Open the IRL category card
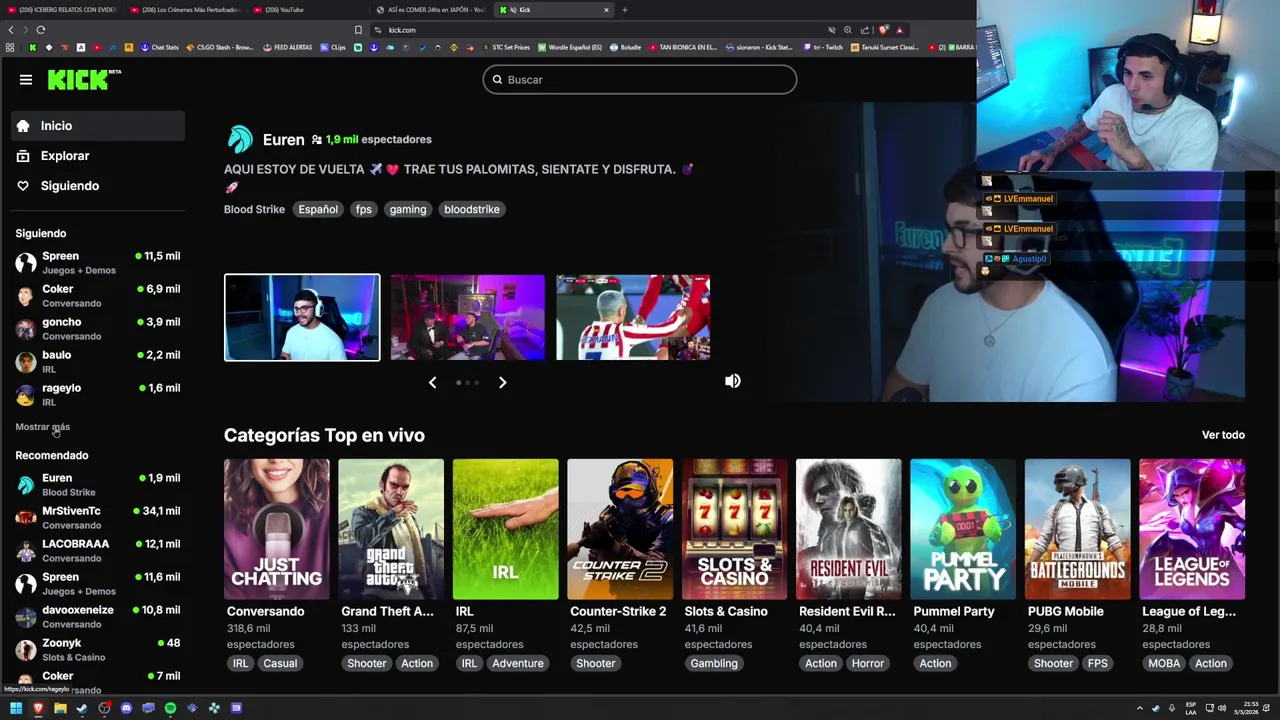Image resolution: width=1280 pixels, height=720 pixels. pos(505,529)
